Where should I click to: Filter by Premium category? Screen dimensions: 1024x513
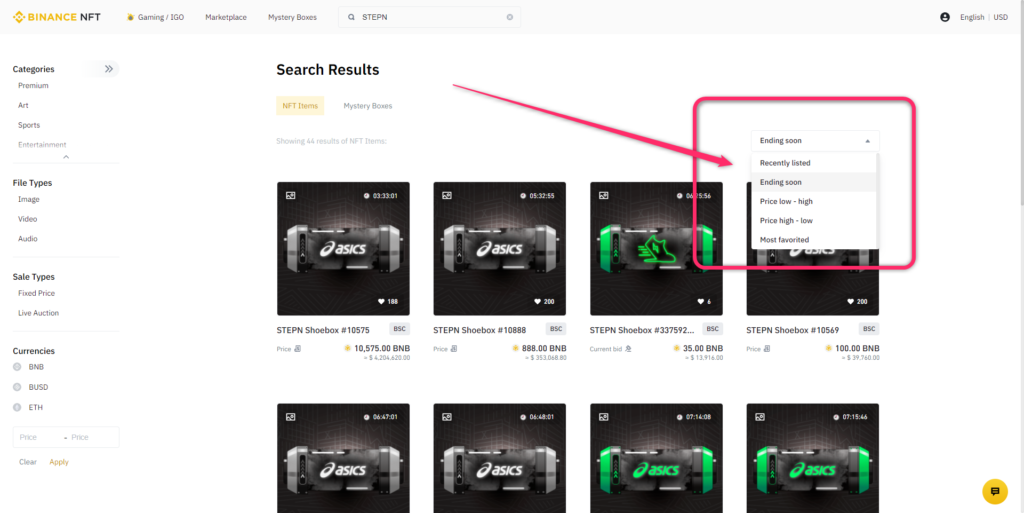coord(33,86)
